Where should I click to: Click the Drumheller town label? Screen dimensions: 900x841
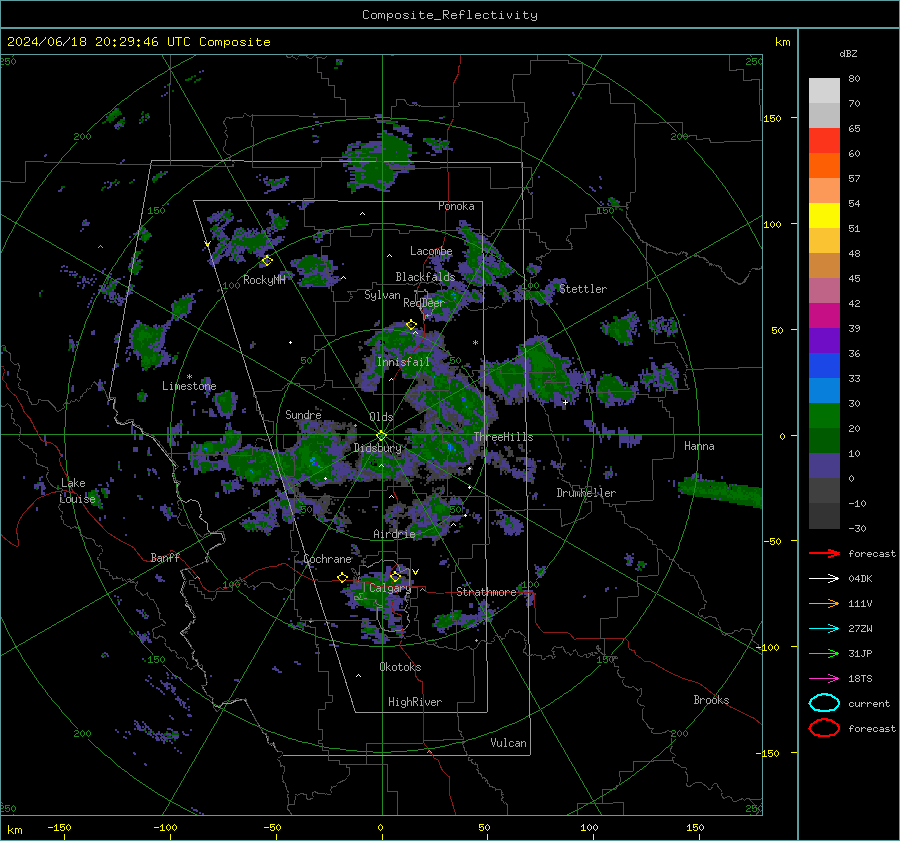point(586,493)
